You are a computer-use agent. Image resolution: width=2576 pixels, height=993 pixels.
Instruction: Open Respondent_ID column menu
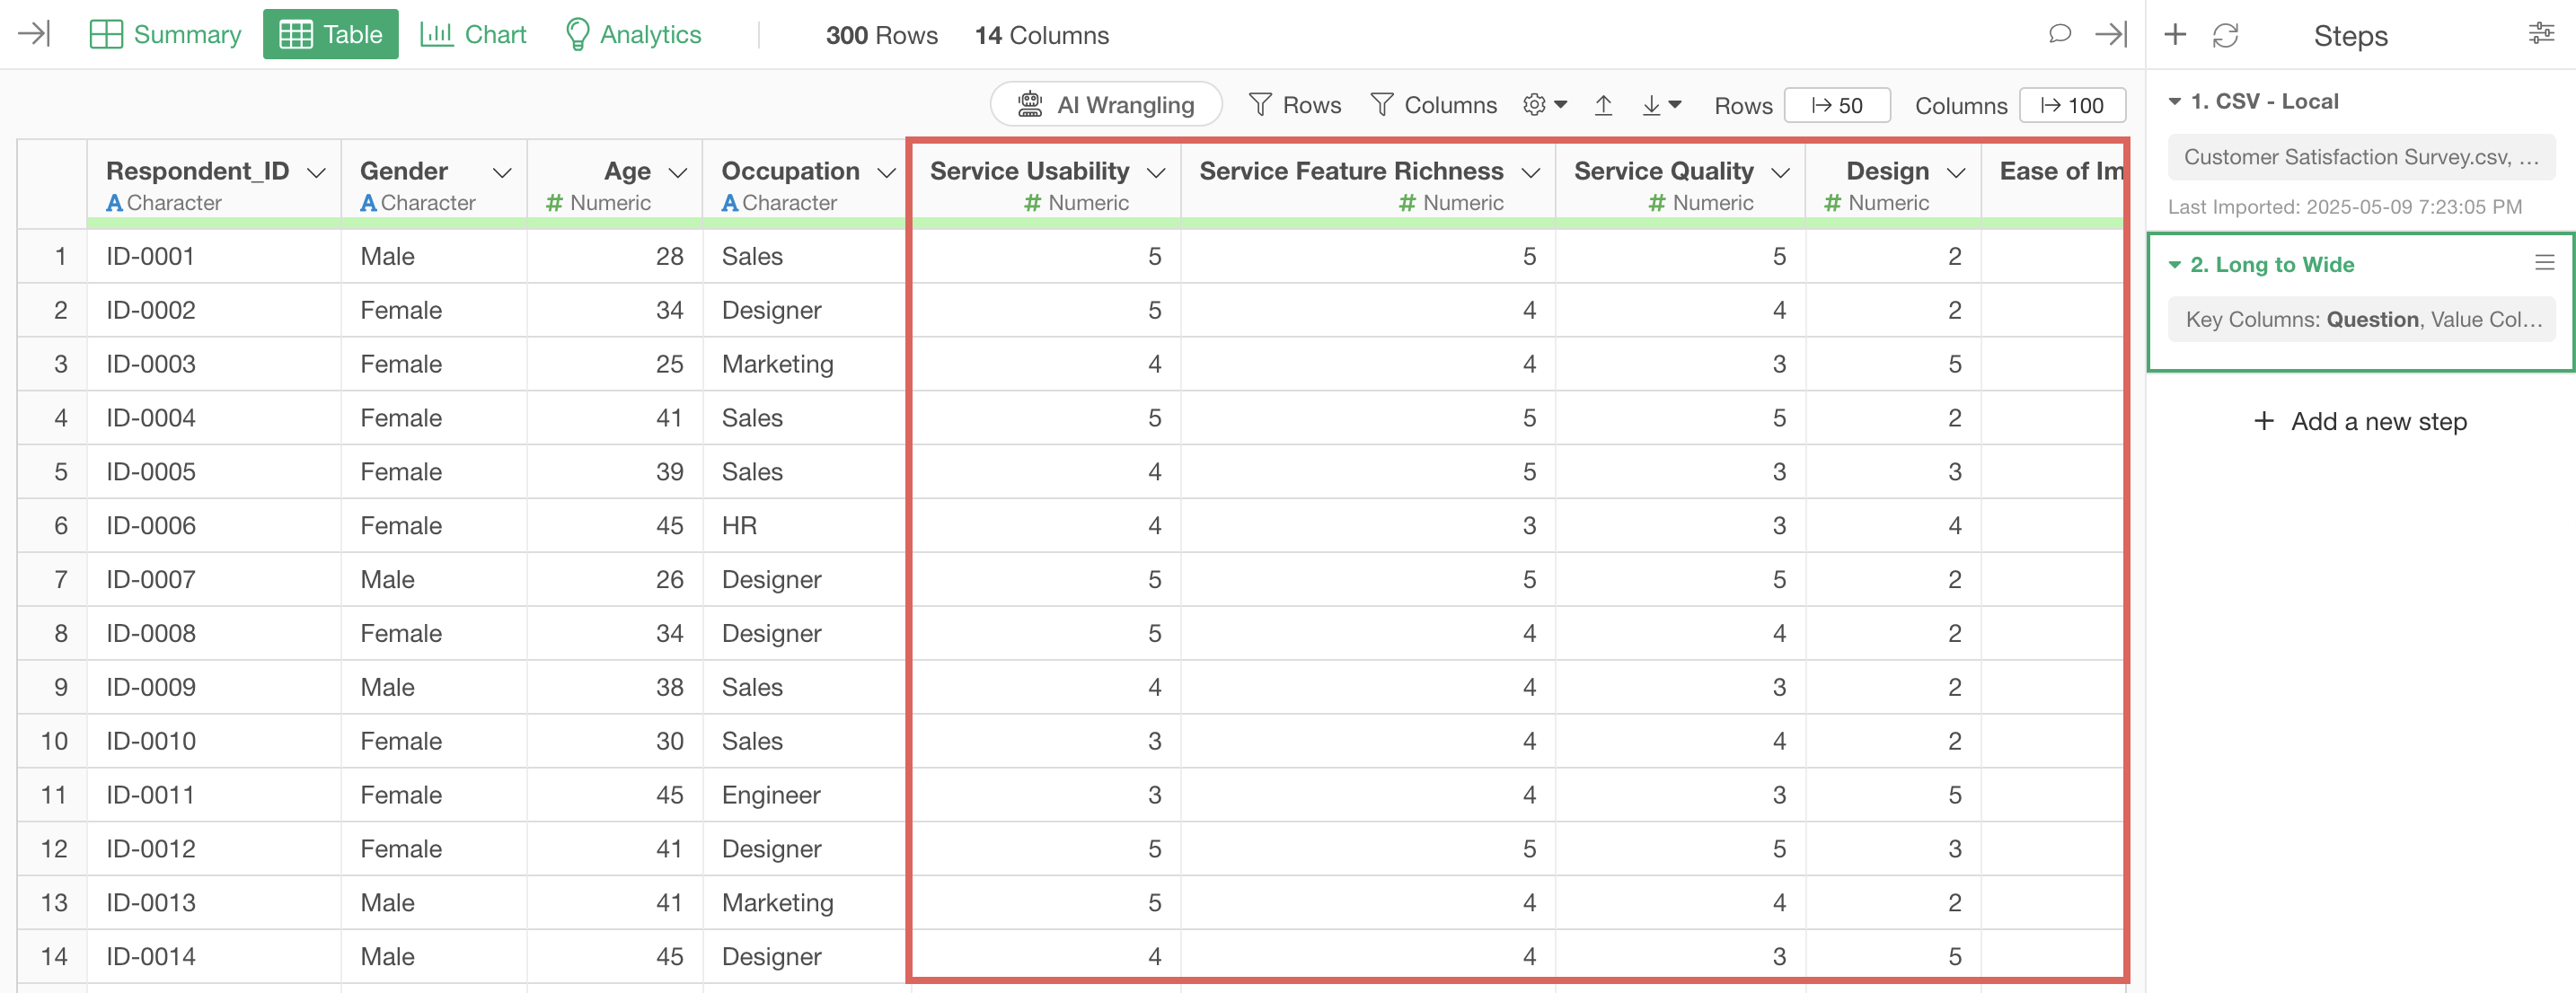pos(316,172)
